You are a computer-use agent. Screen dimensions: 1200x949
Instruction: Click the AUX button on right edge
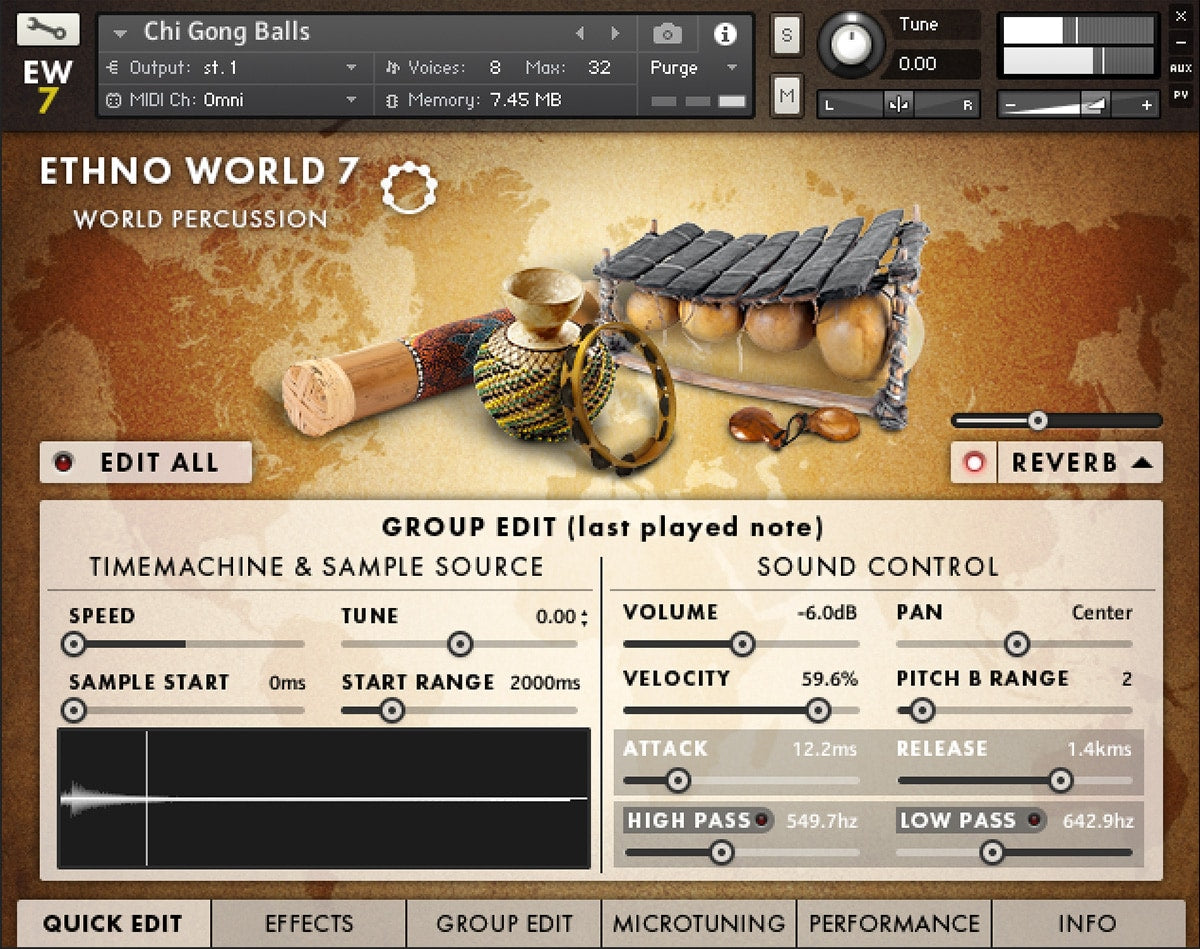point(1181,69)
